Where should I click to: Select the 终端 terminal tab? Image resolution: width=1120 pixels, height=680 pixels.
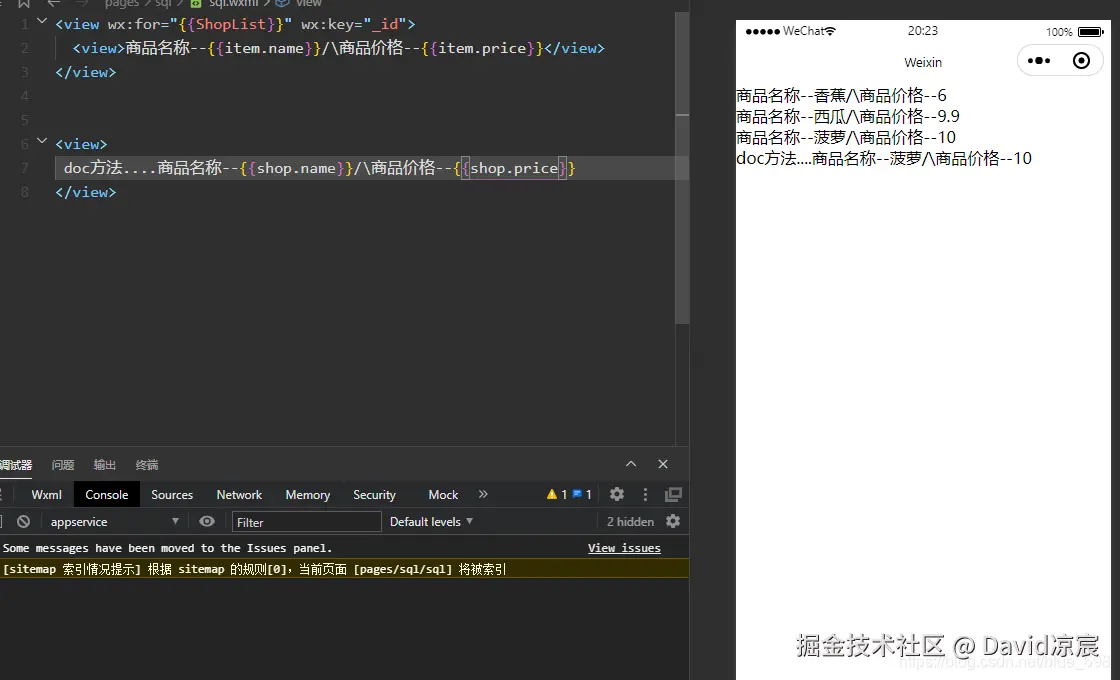click(145, 464)
